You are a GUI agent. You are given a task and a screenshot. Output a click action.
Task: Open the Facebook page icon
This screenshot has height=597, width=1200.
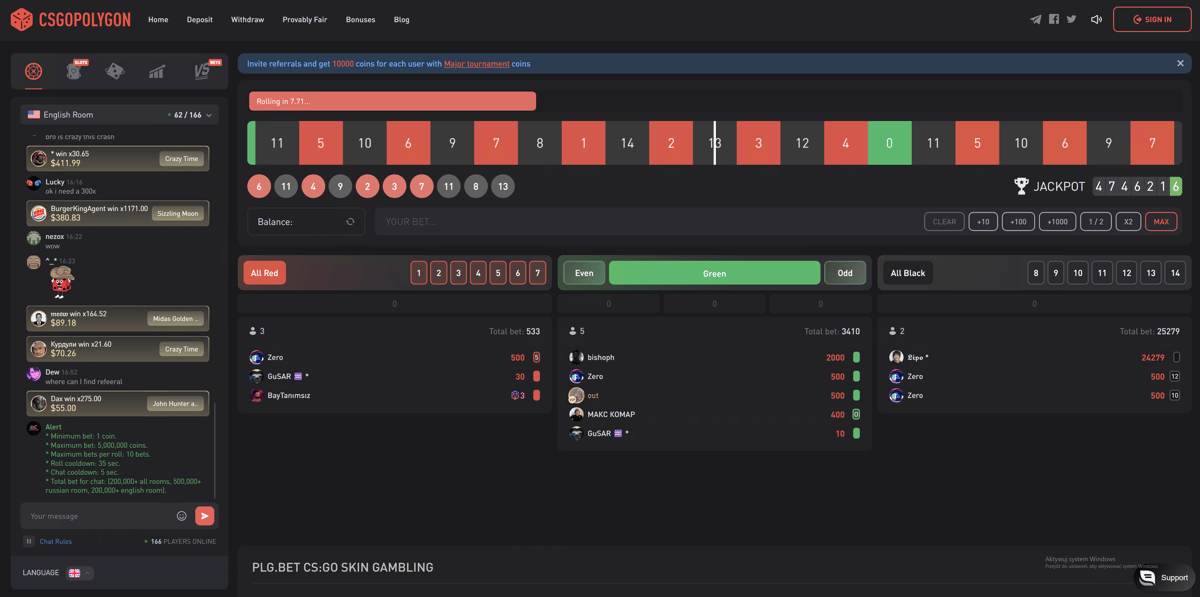pos(1053,19)
